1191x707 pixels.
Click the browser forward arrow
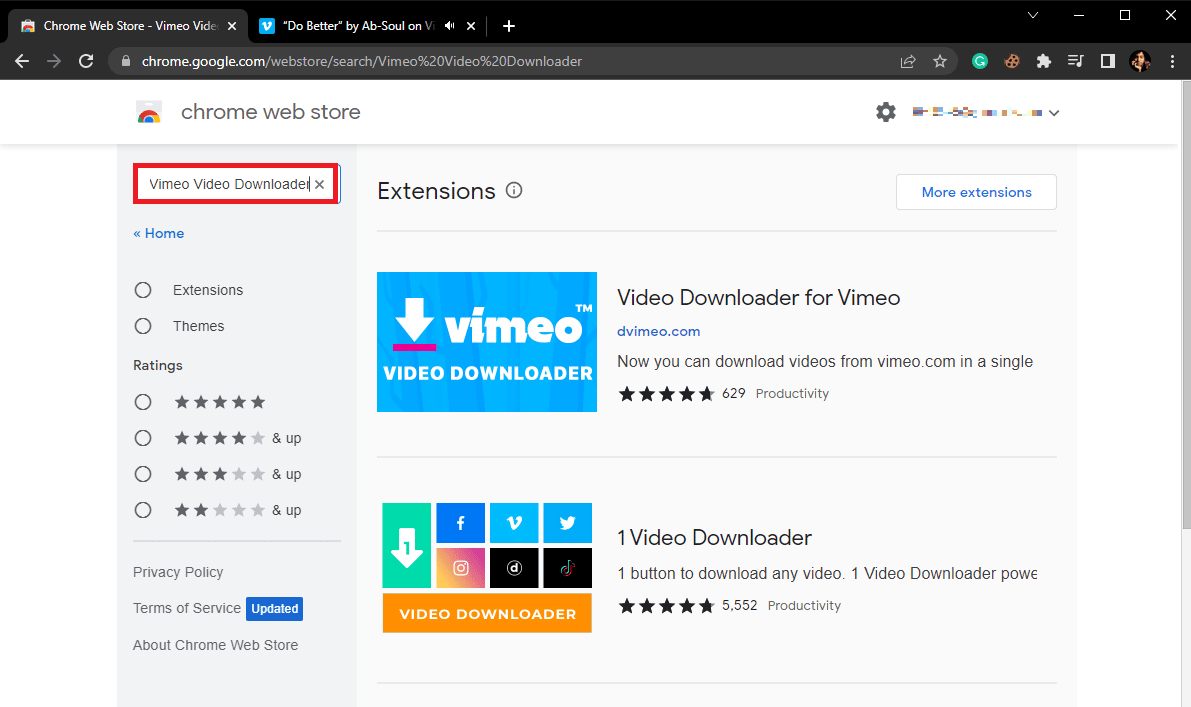click(x=54, y=62)
